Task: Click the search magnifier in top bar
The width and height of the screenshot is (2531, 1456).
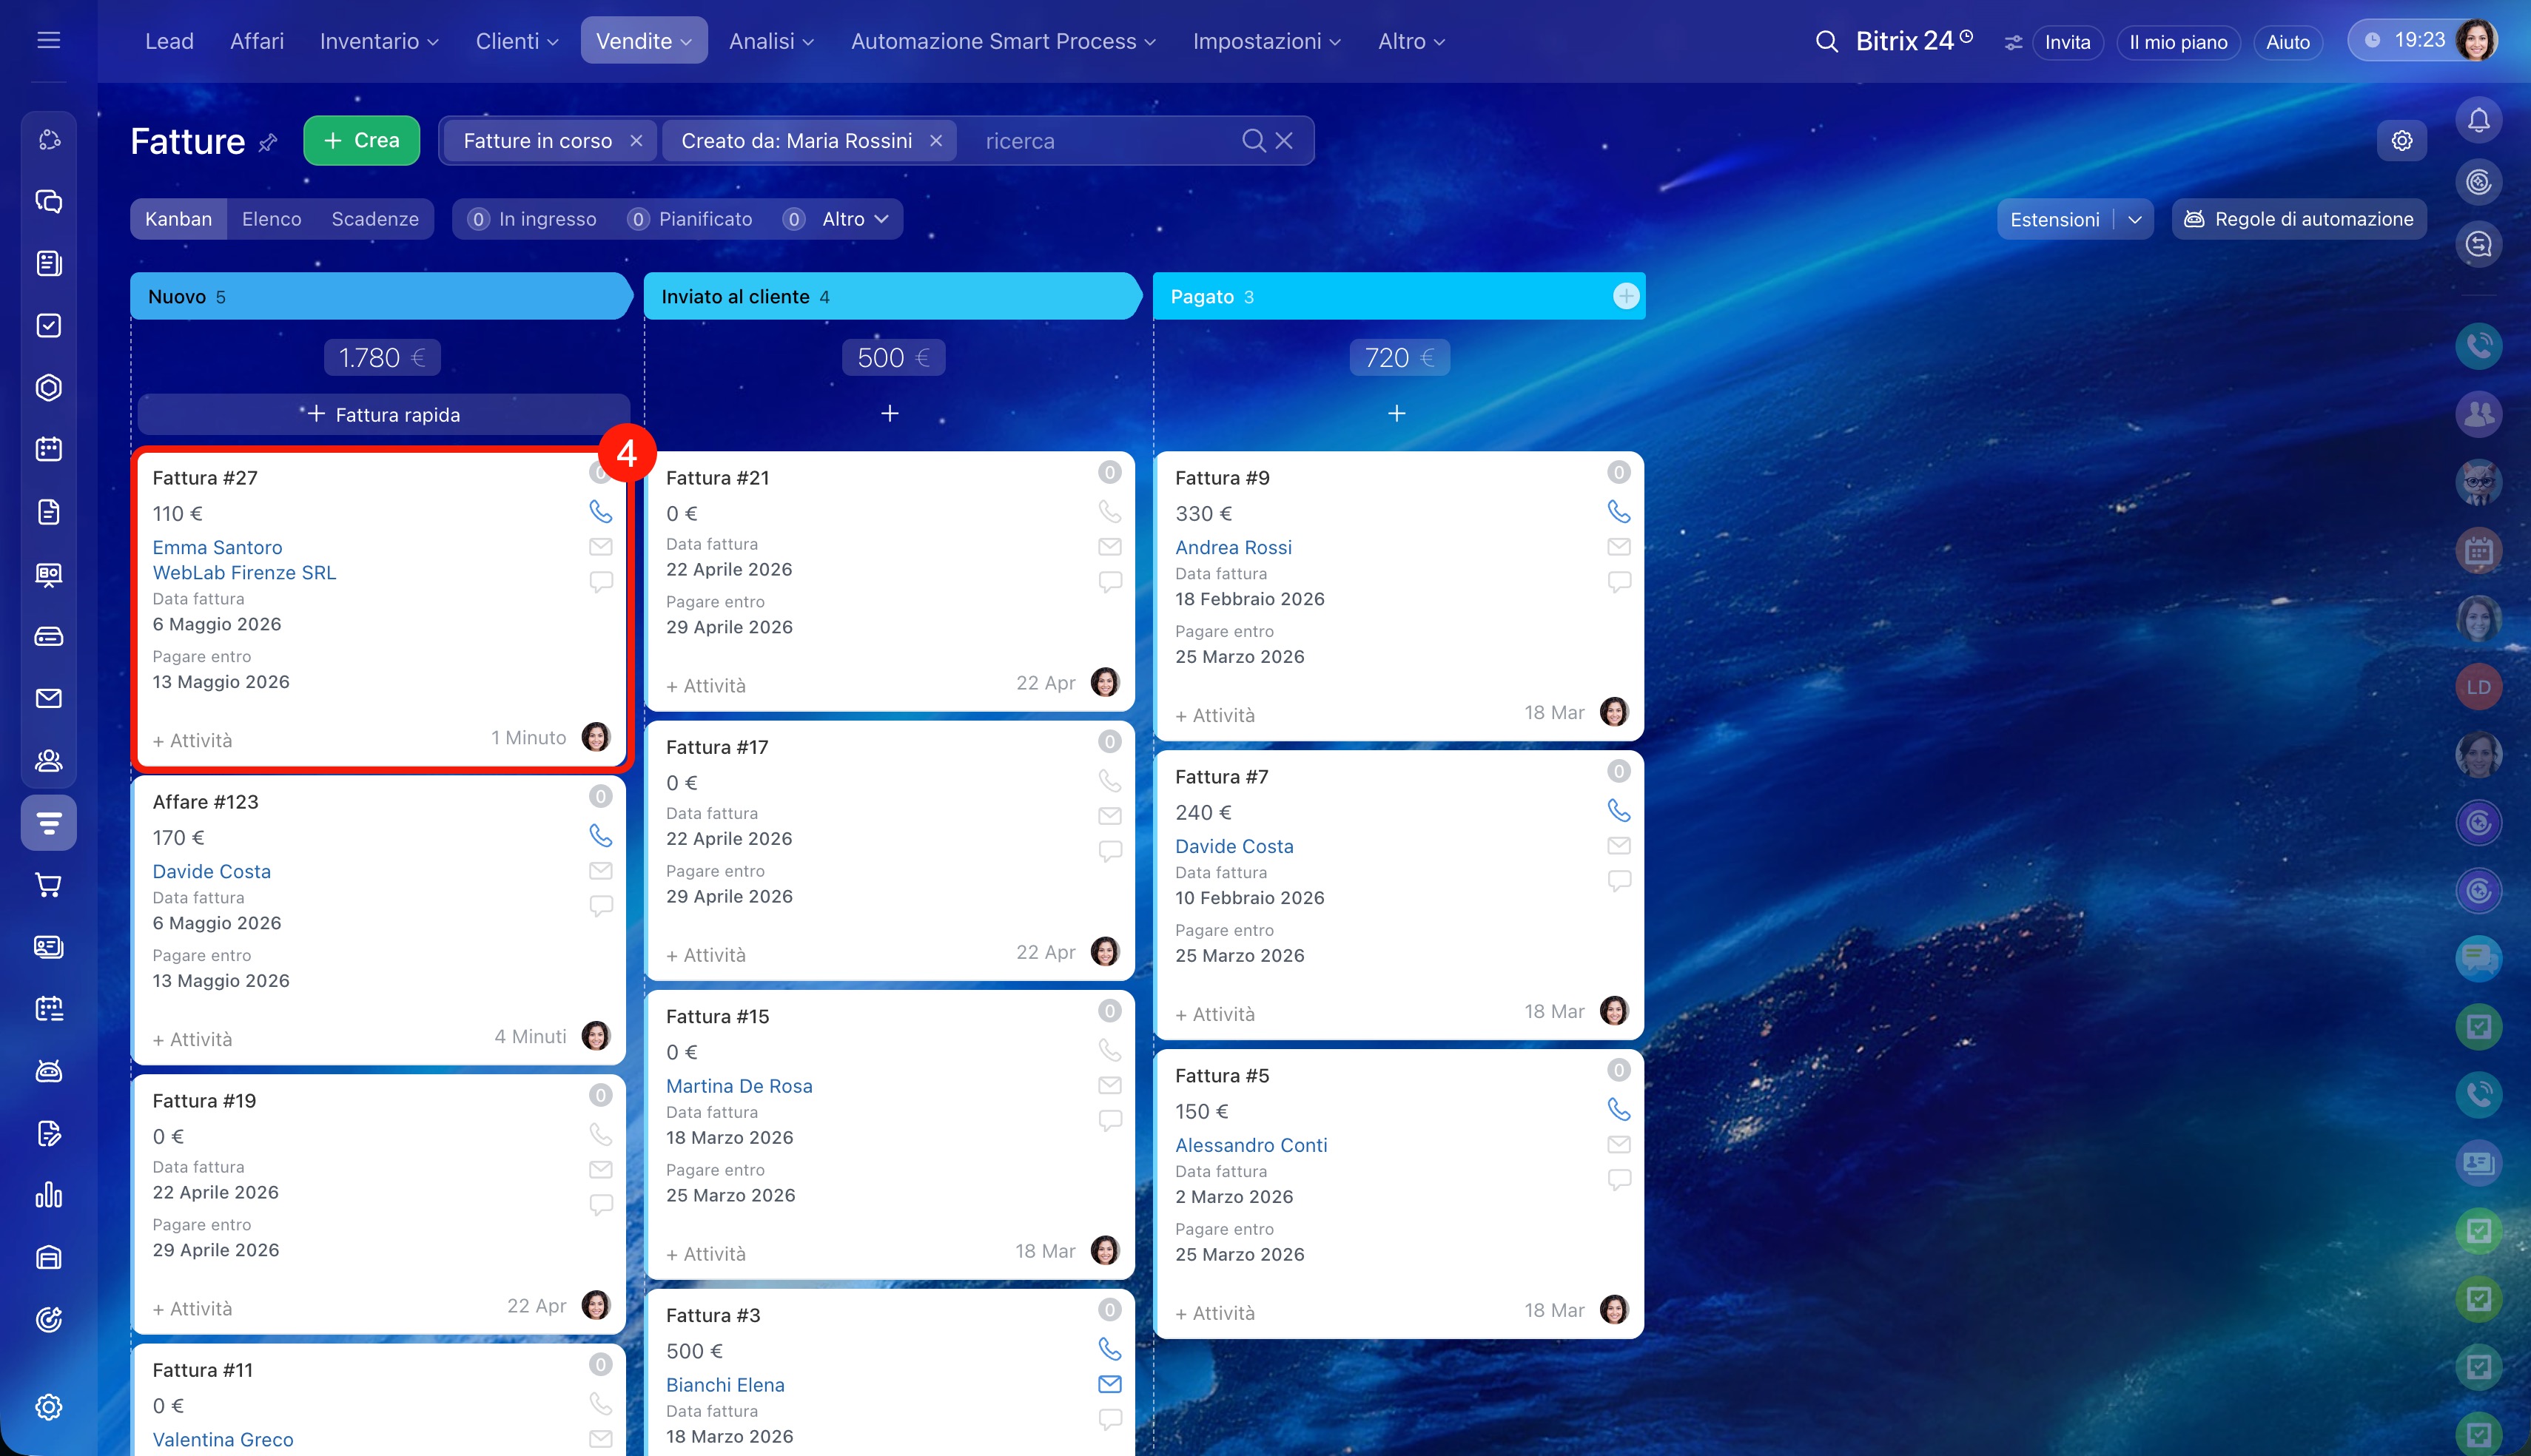Action: (1826, 42)
